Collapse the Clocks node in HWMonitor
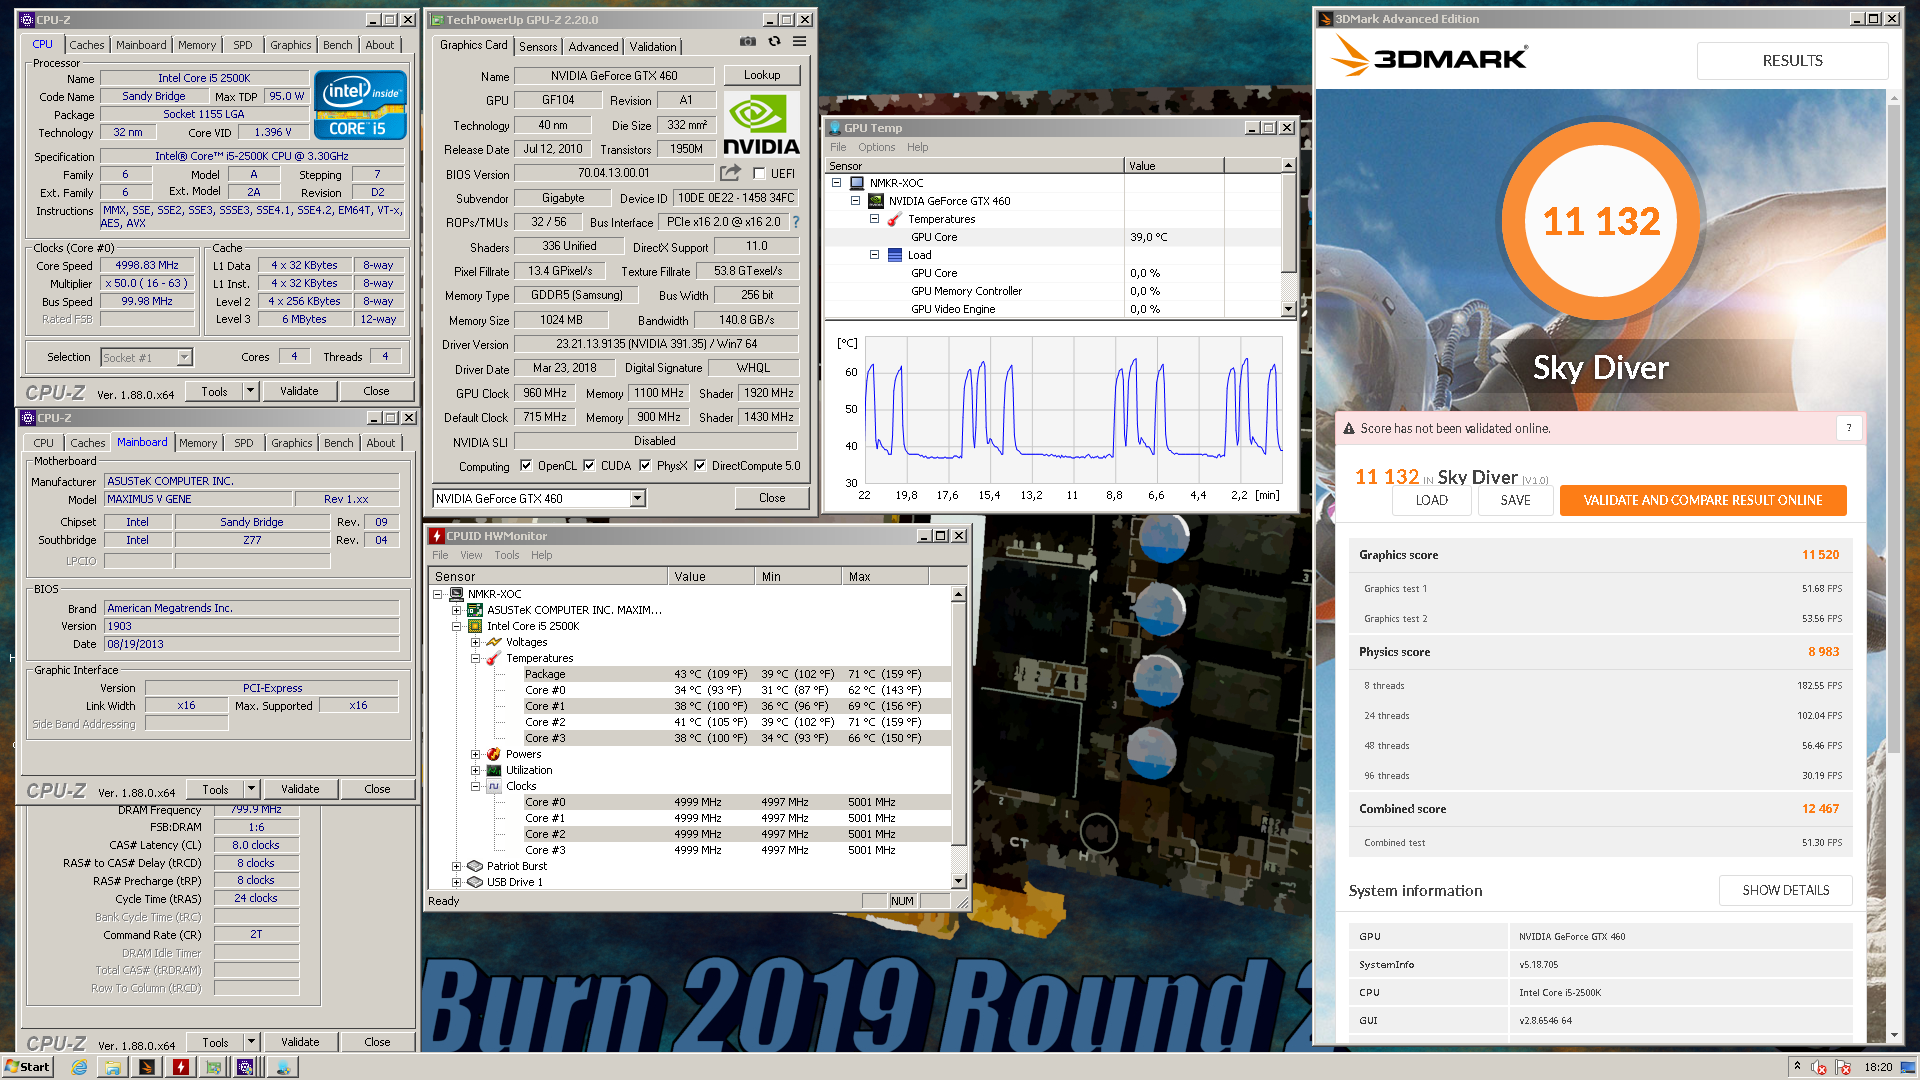Viewport: 1920px width, 1080px height. pyautogui.click(x=475, y=786)
